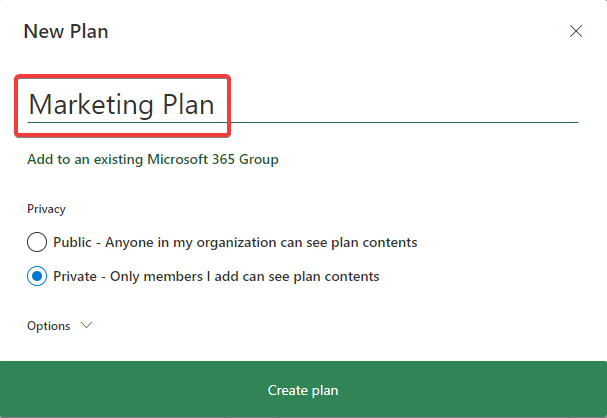607x418 pixels.
Task: Focus the Marketing Plan name field
Action: [x=300, y=104]
